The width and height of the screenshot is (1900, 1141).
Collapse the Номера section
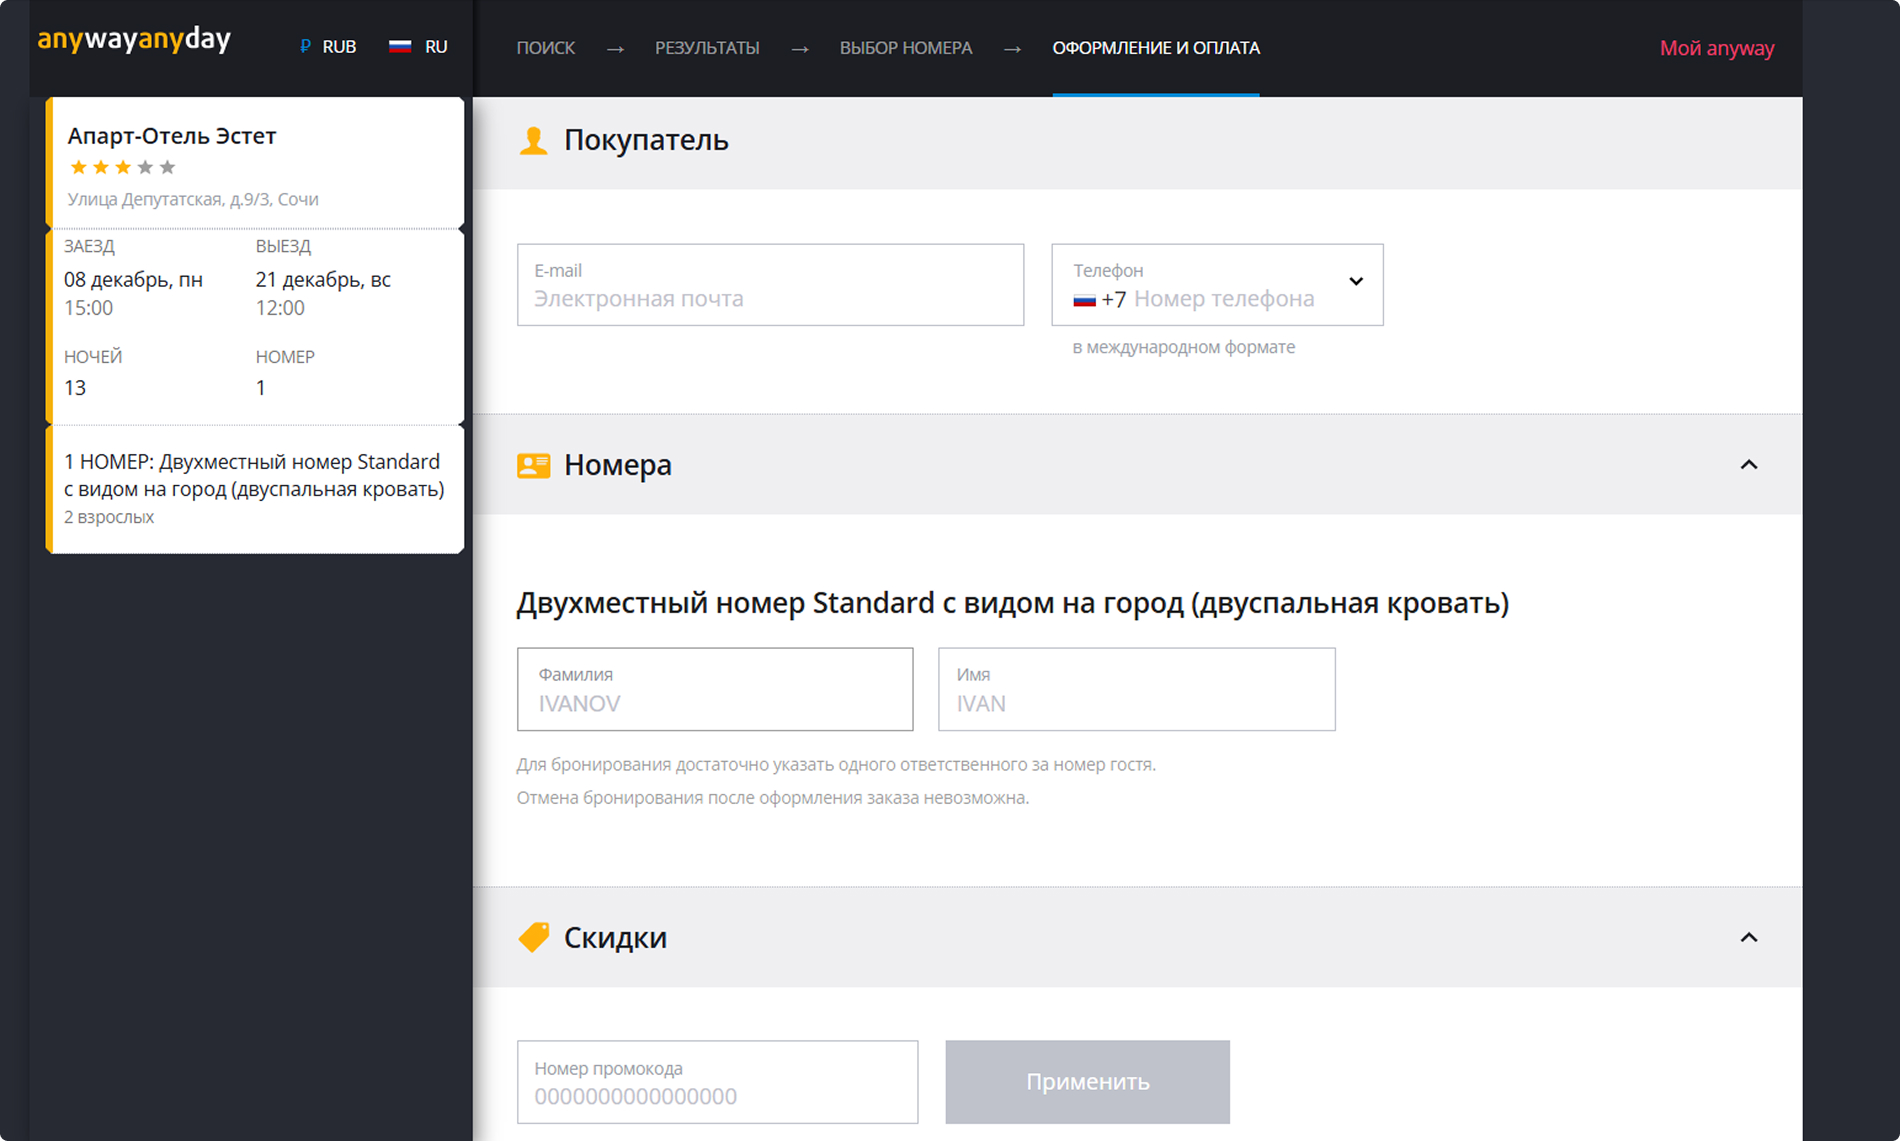[x=1748, y=465]
